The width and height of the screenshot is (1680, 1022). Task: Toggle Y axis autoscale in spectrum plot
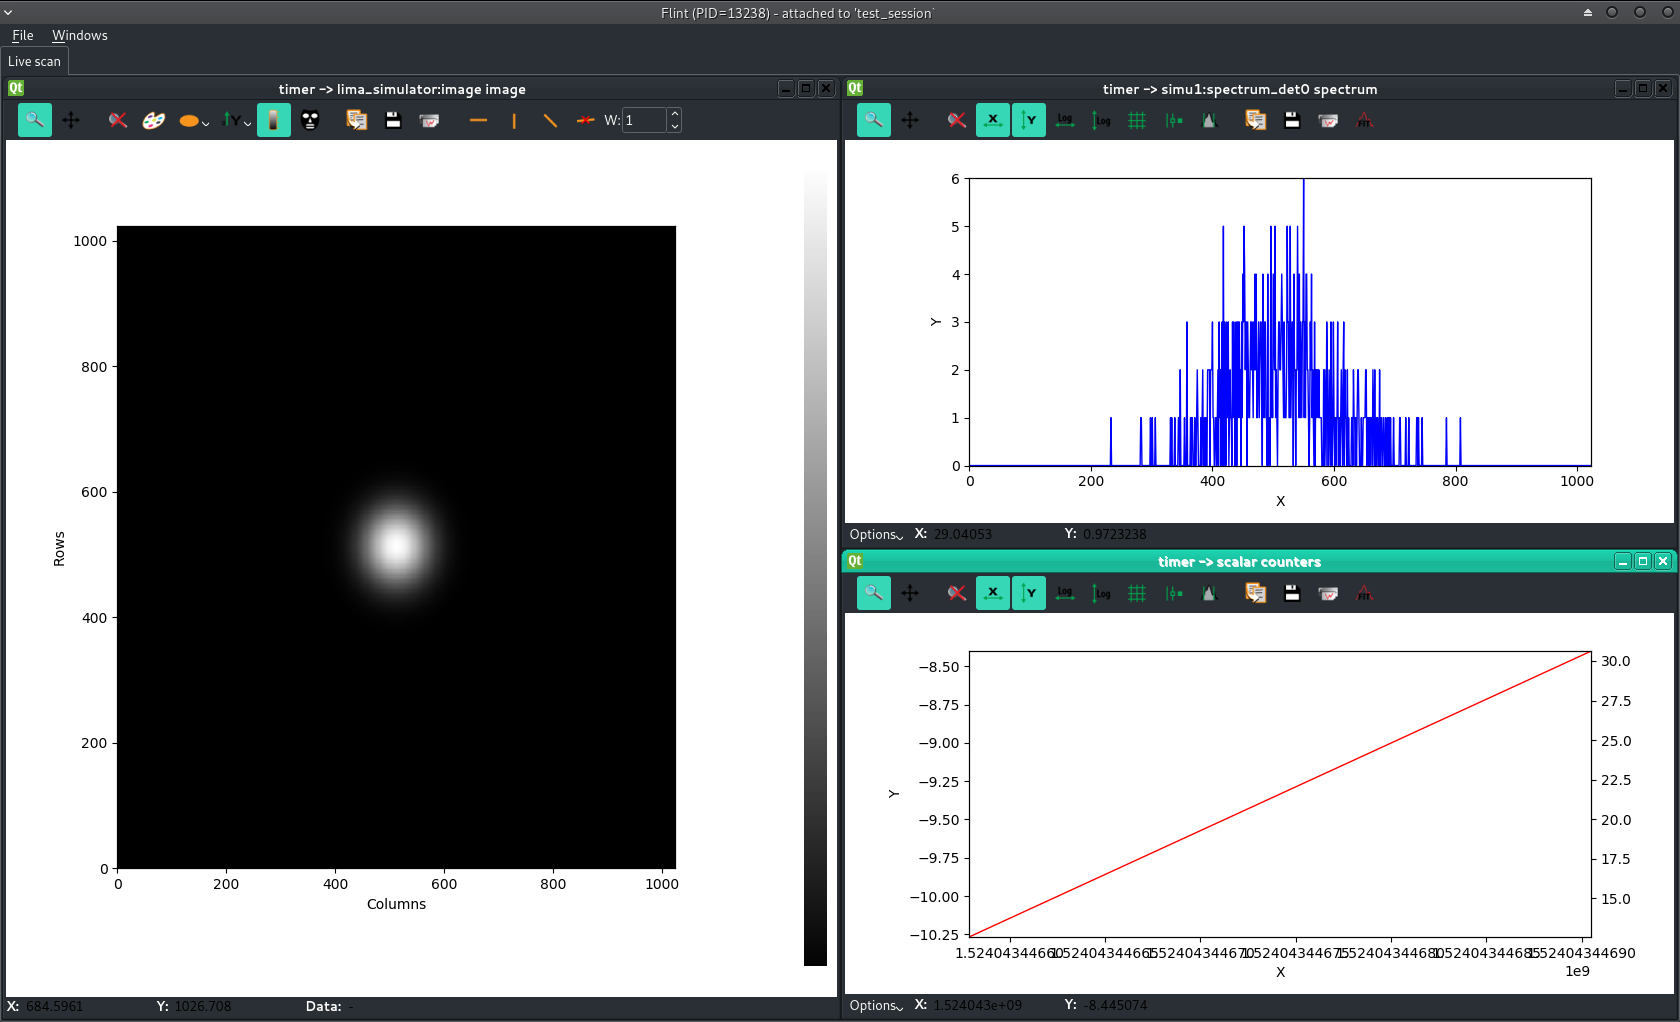(1029, 120)
